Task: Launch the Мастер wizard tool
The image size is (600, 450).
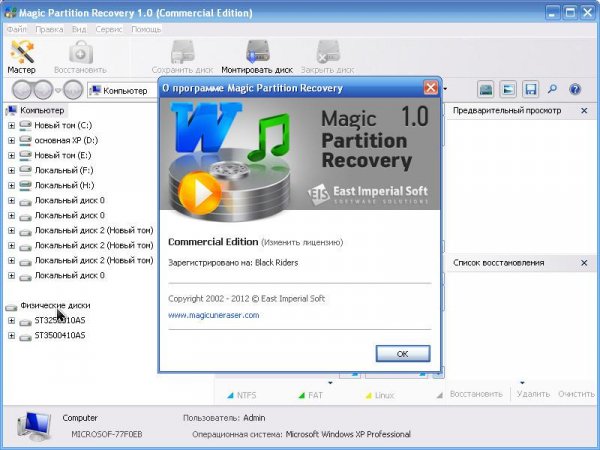Action: click(21, 57)
